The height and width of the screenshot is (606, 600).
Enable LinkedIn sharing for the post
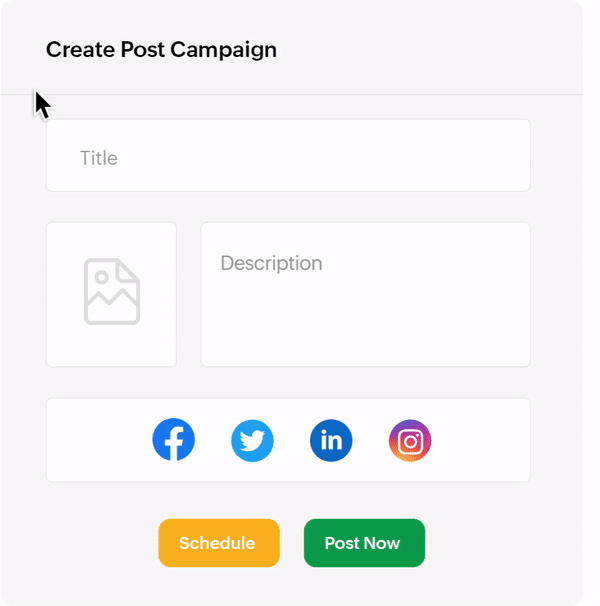click(331, 440)
